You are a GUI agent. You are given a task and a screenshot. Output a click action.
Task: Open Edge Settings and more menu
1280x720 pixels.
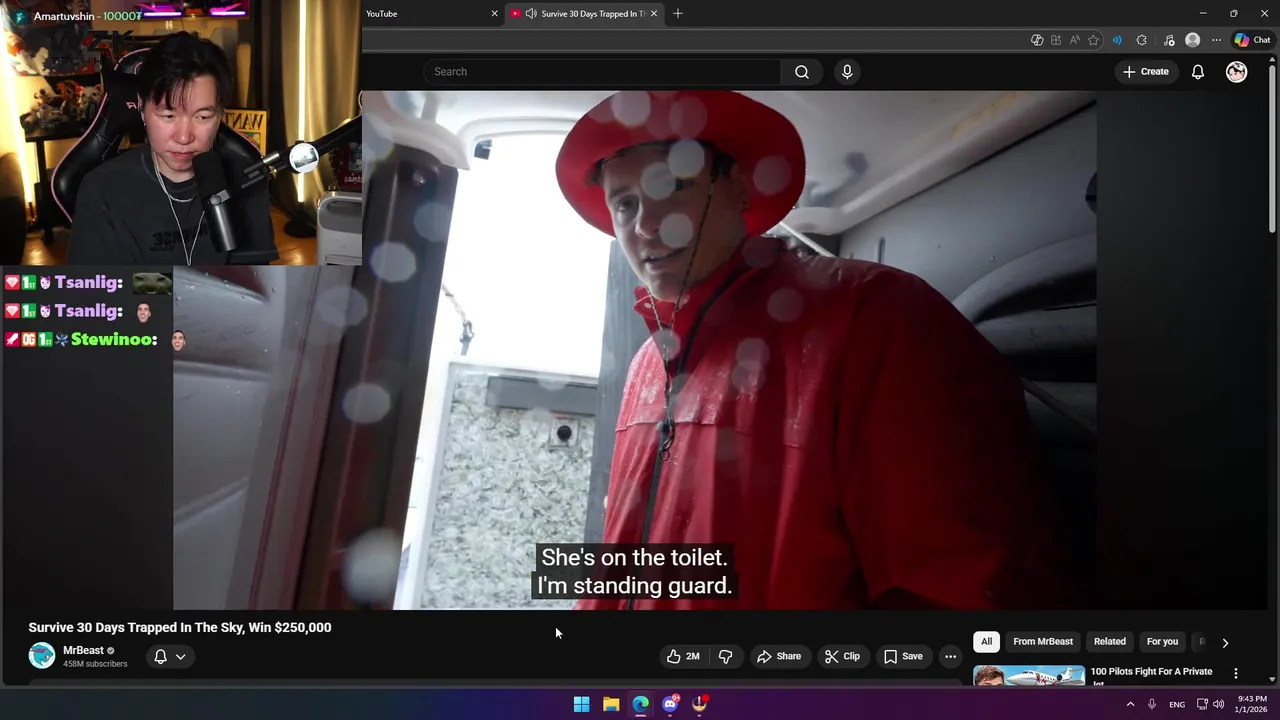tap(1216, 40)
